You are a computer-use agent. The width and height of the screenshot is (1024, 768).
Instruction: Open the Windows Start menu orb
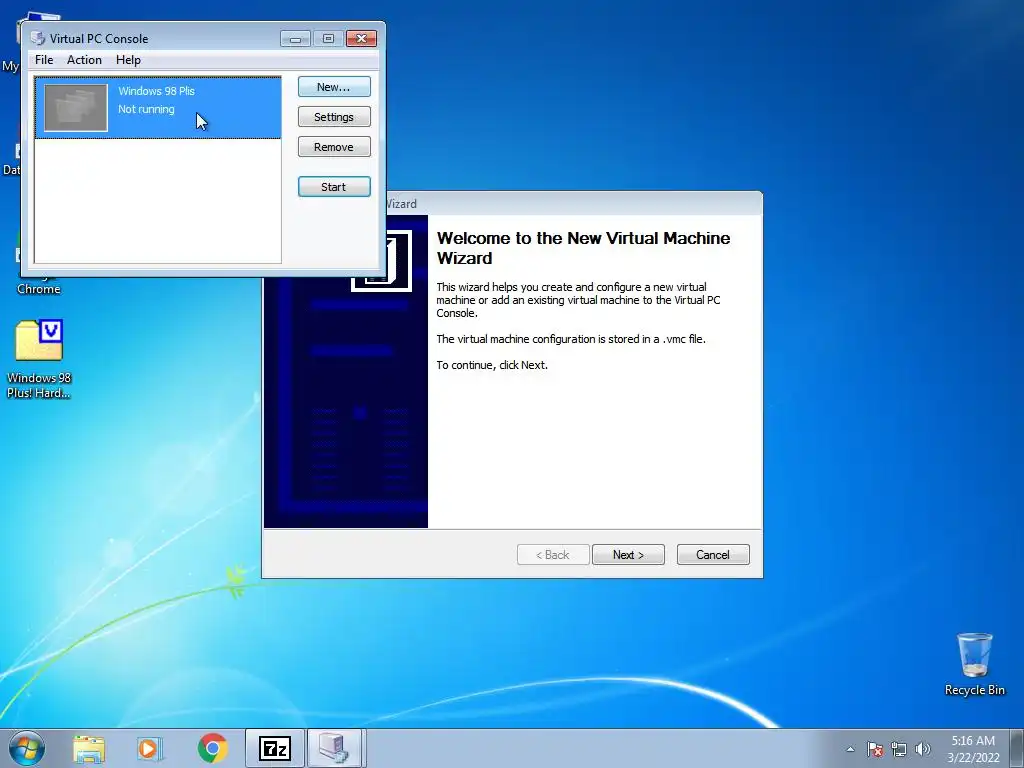[x=27, y=748]
